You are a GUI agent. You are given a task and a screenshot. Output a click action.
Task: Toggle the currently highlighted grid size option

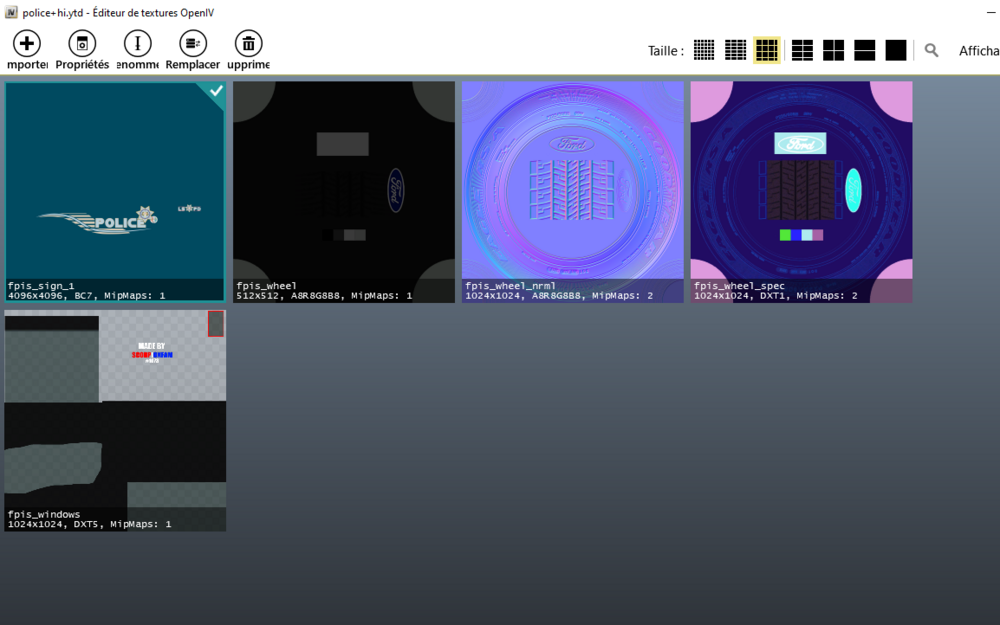pyautogui.click(x=767, y=49)
